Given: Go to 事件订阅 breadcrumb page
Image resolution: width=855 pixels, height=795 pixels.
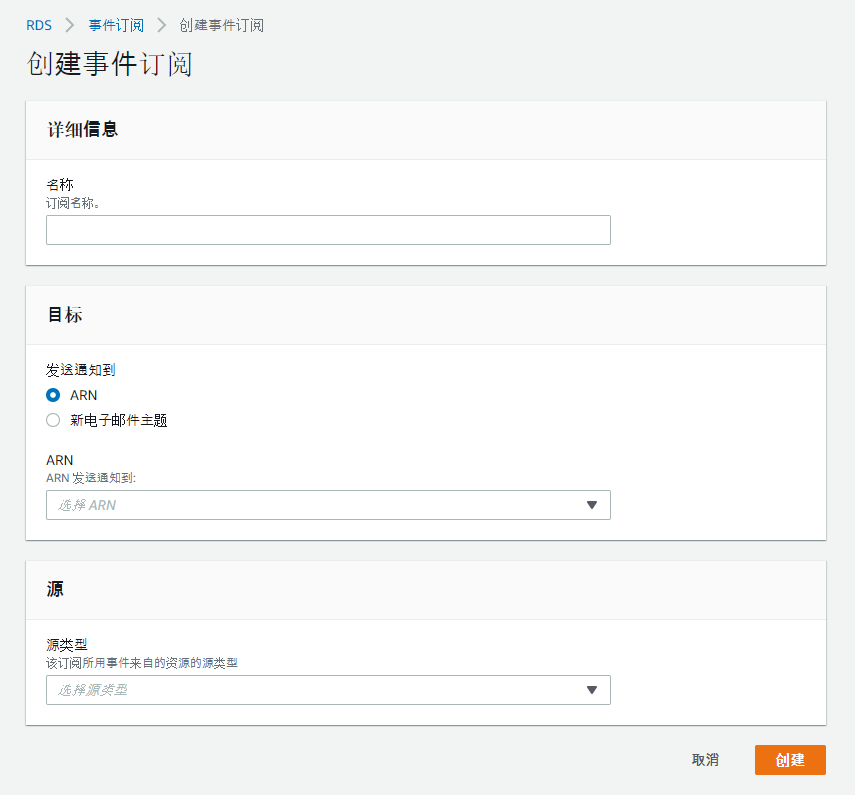Looking at the screenshot, I should (x=116, y=25).
